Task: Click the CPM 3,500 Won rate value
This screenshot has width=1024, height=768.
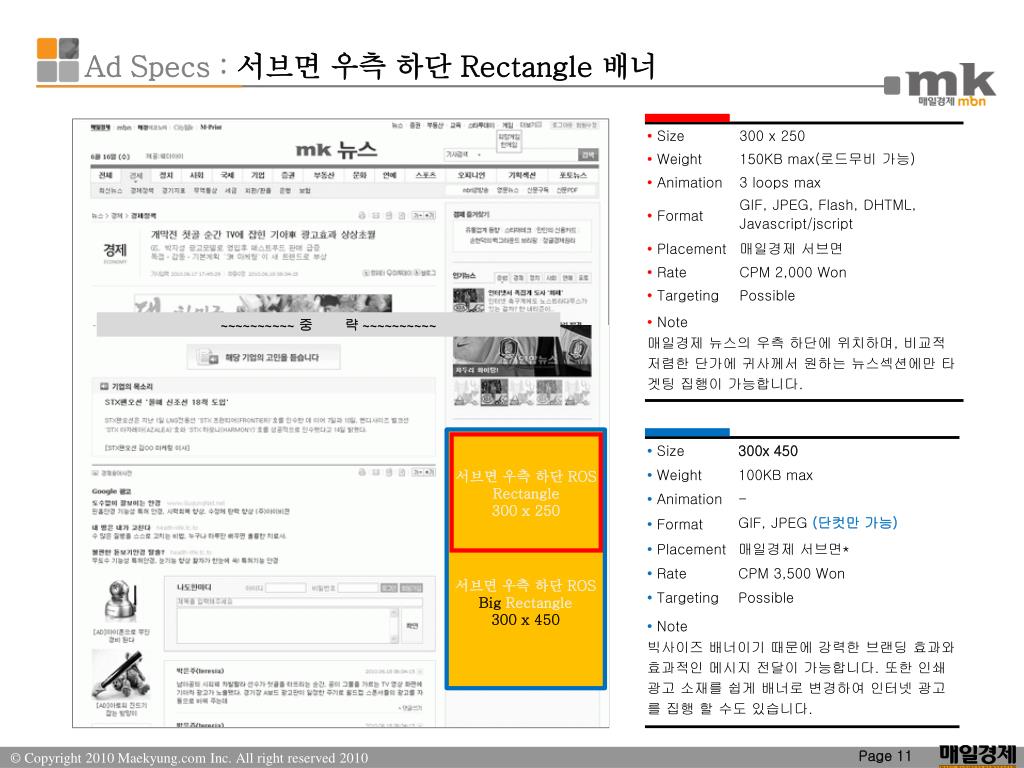Action: [791, 573]
